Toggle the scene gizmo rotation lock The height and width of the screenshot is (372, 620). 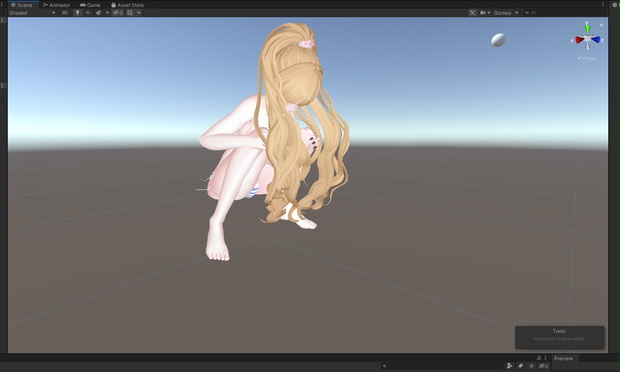(601, 25)
